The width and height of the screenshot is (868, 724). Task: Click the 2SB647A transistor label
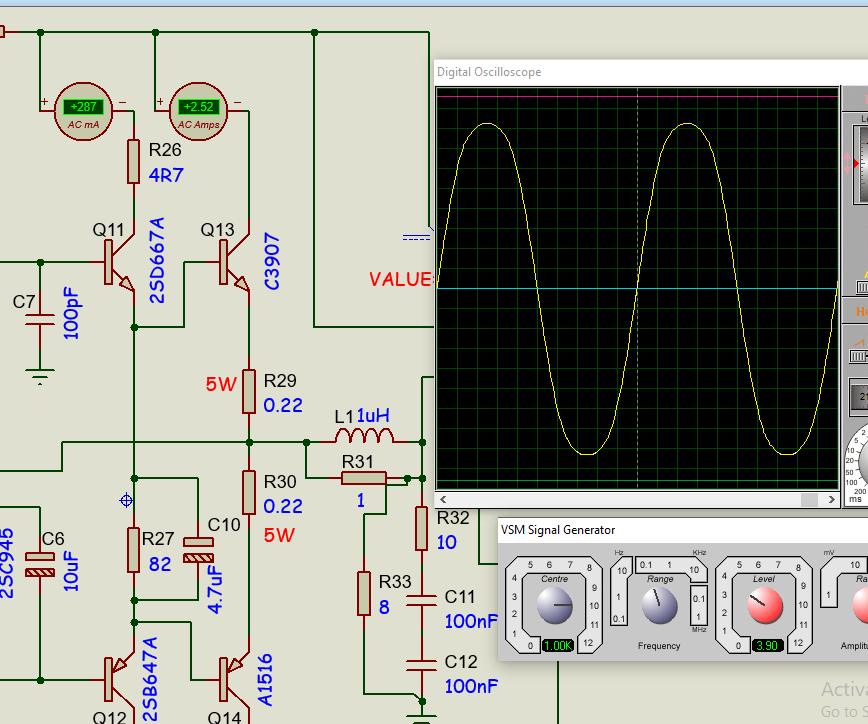coord(150,680)
